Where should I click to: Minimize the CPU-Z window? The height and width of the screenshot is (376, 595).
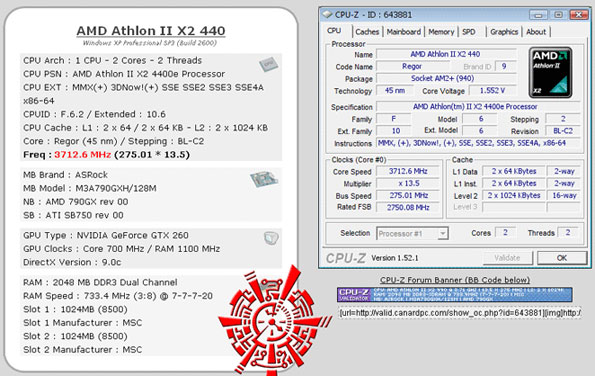click(538, 15)
